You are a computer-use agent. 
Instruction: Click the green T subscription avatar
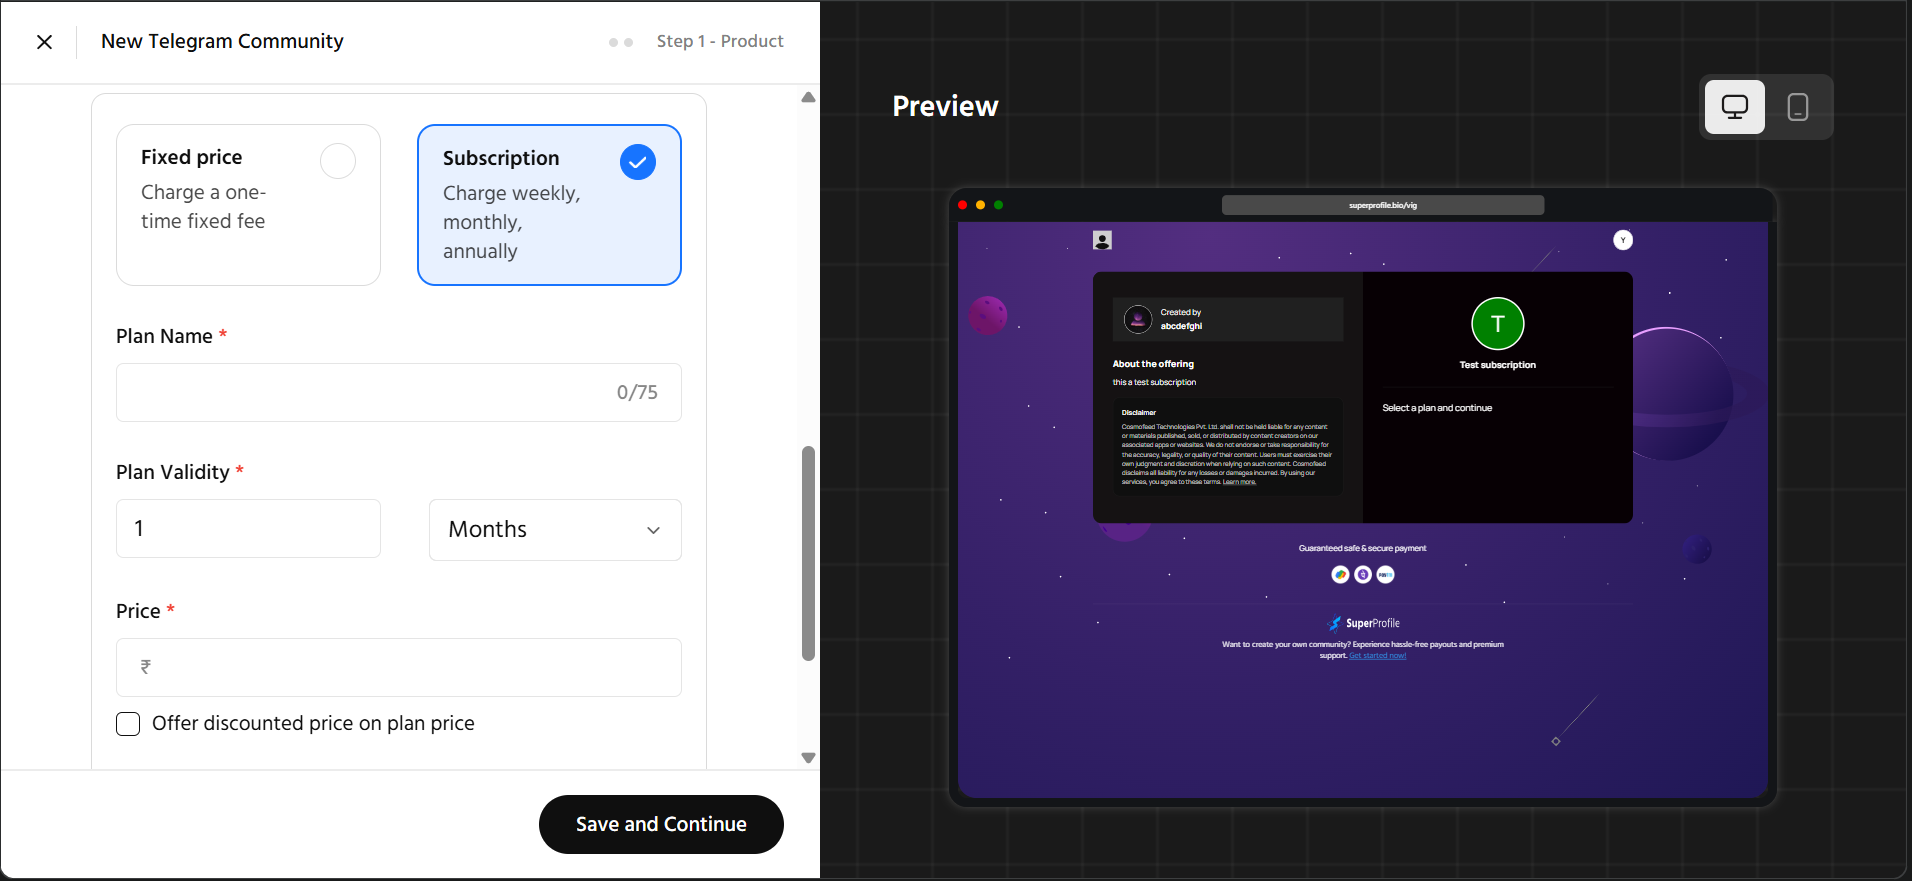coord(1497,324)
